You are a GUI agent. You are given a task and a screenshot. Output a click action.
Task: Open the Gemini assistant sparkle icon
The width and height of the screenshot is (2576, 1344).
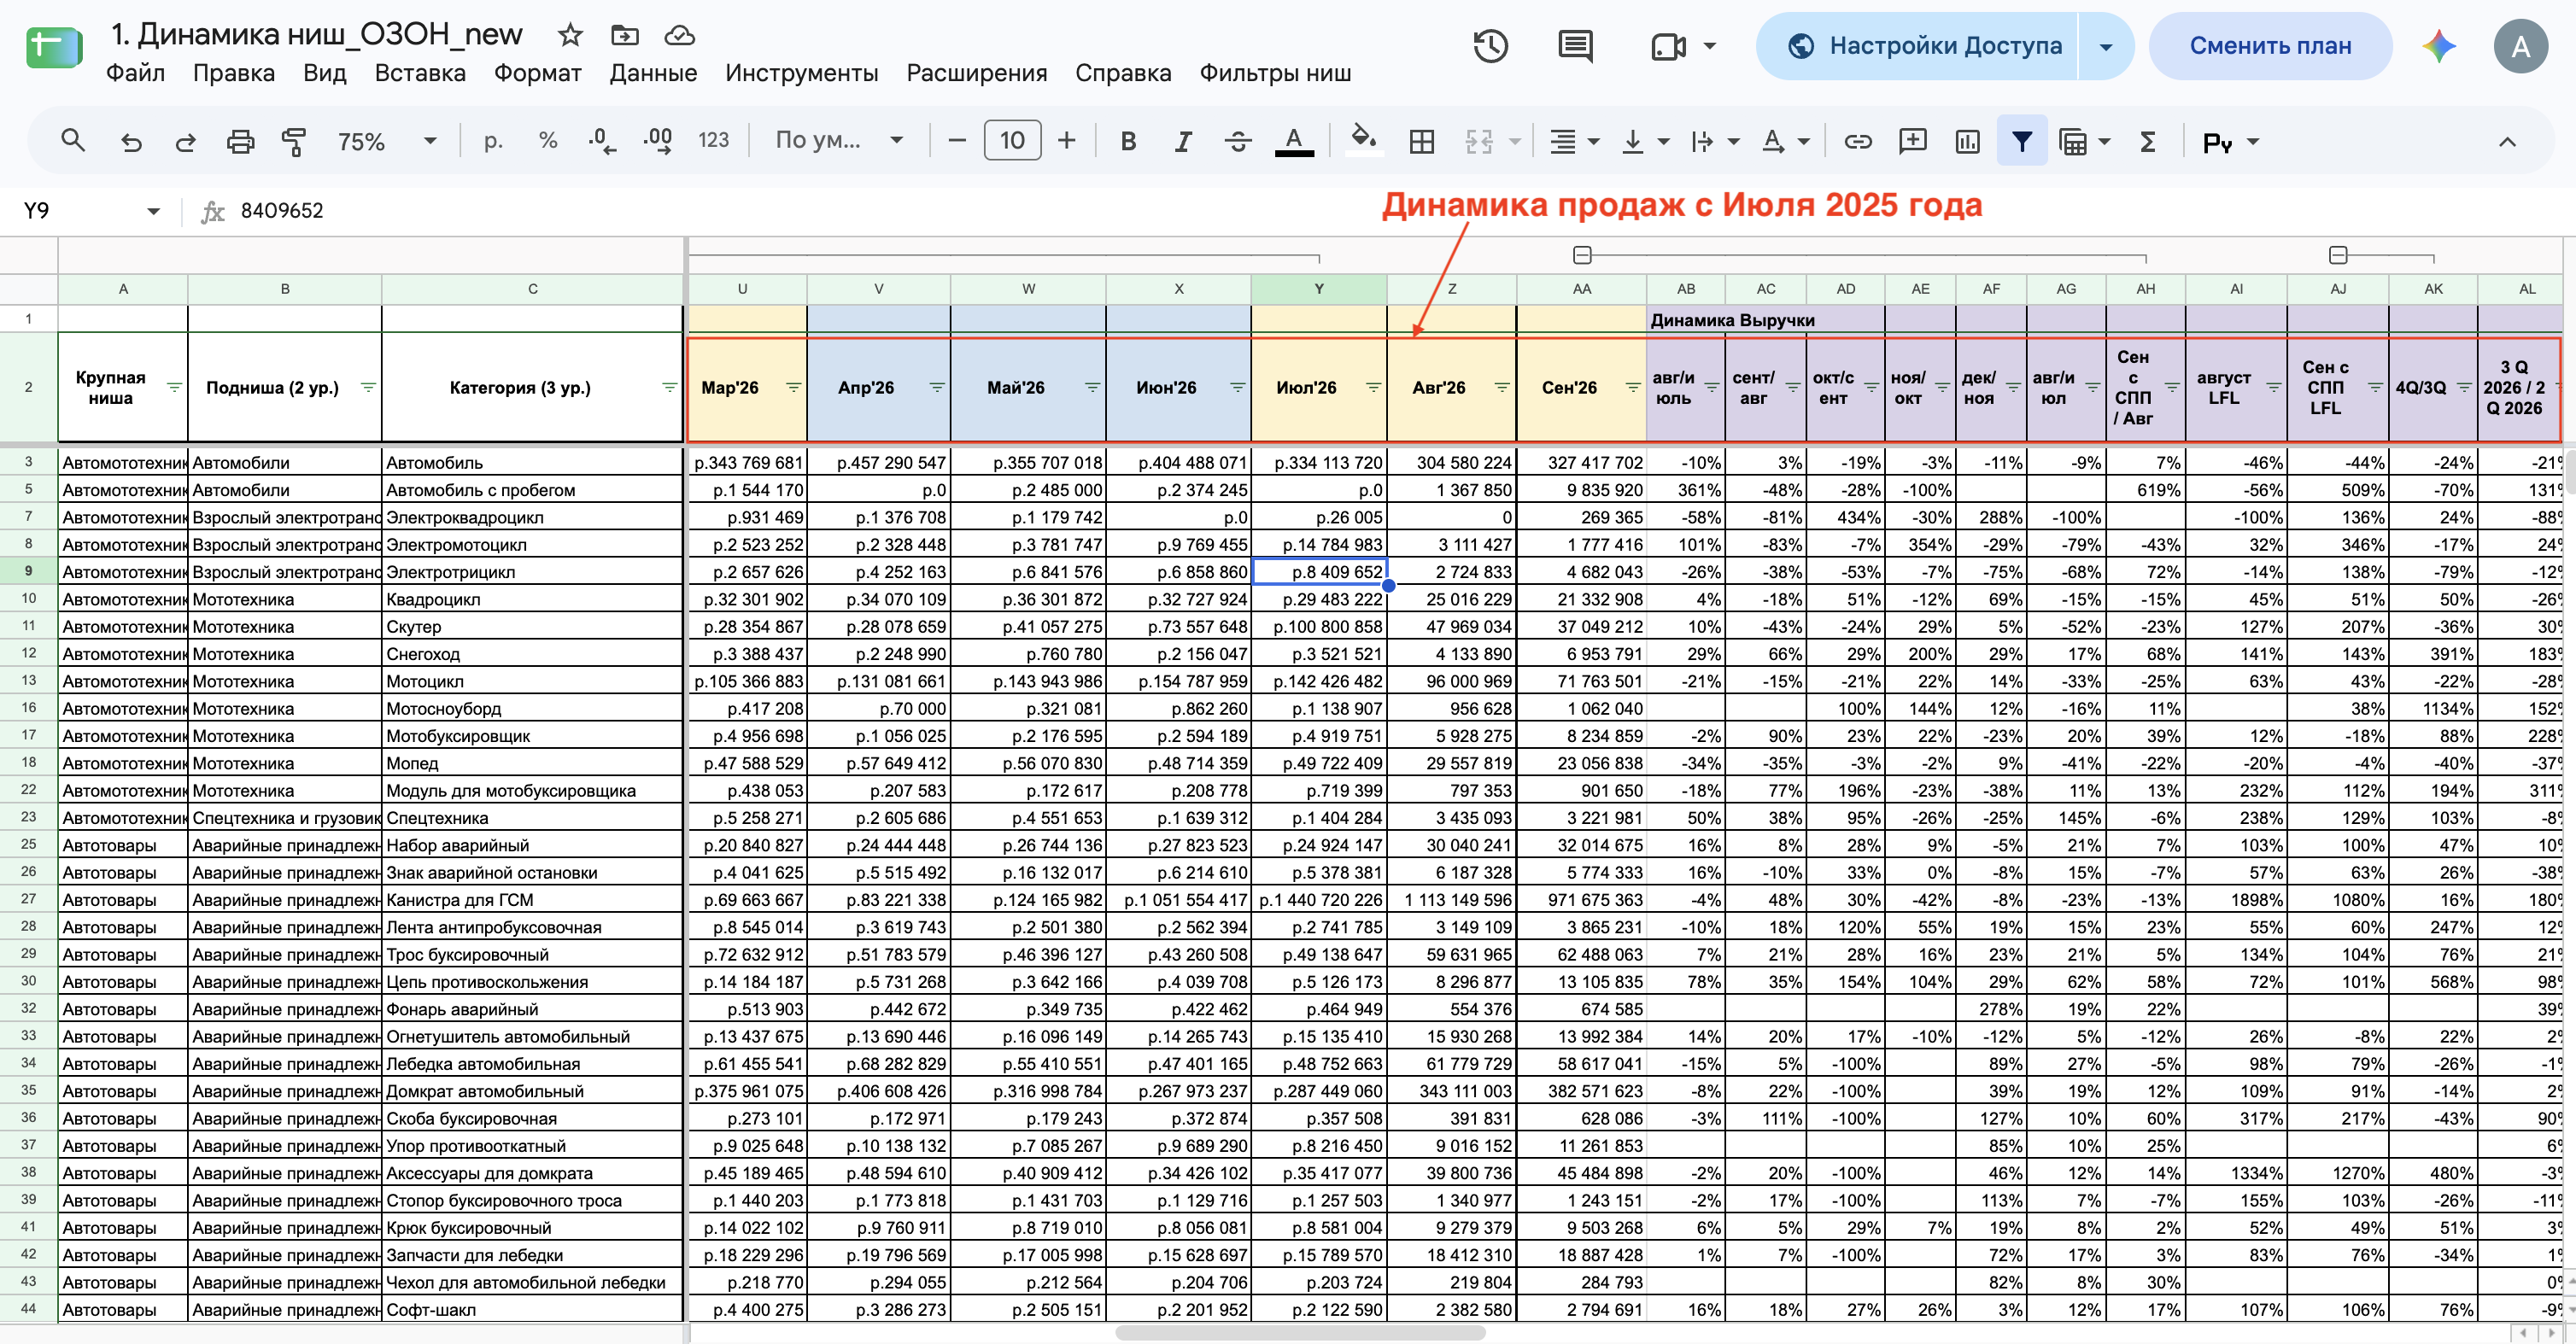[2439, 46]
